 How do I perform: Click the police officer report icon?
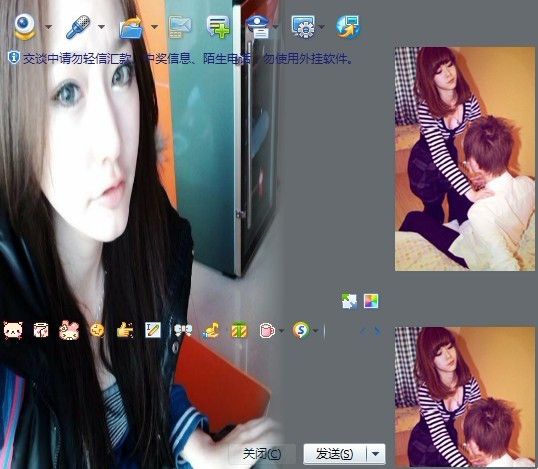point(258,26)
